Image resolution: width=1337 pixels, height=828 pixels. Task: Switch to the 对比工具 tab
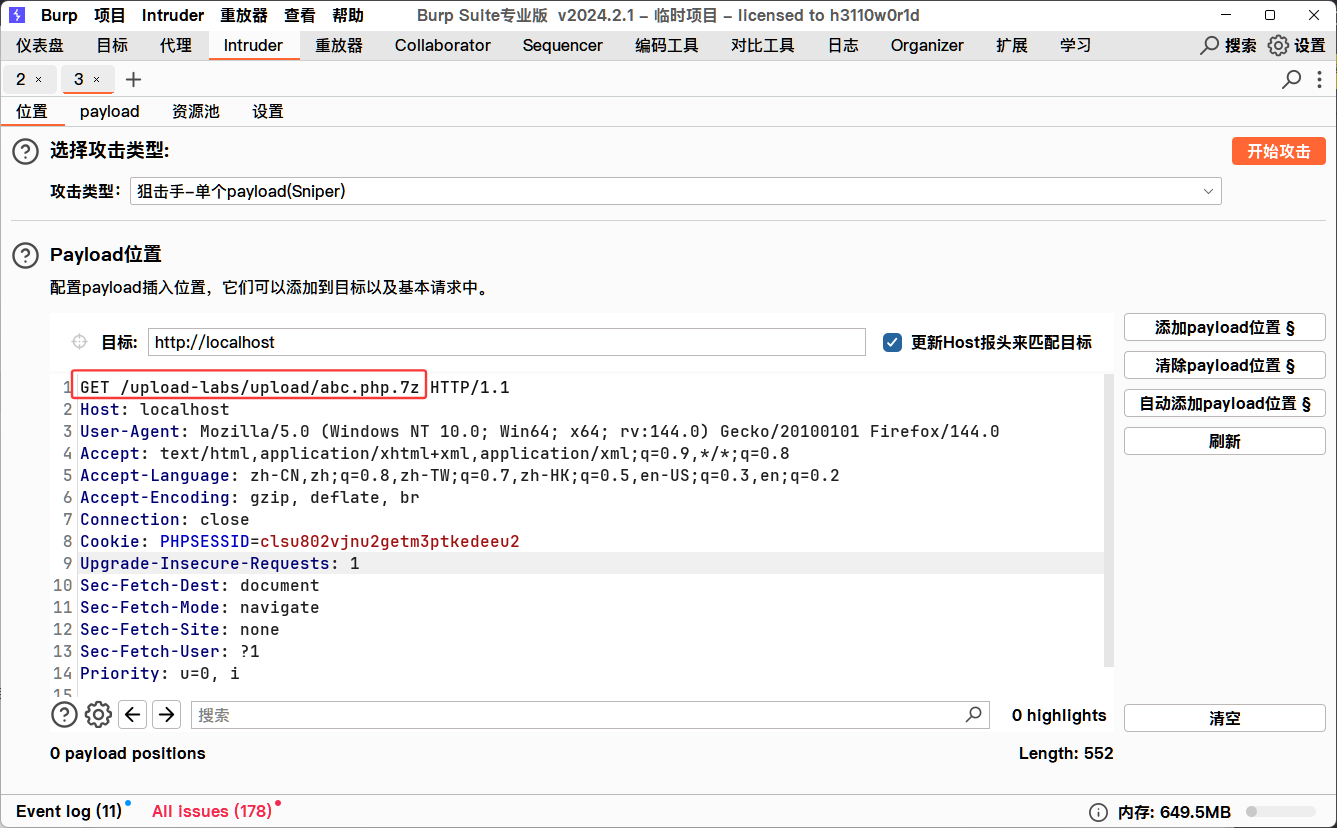pyautogui.click(x=763, y=45)
